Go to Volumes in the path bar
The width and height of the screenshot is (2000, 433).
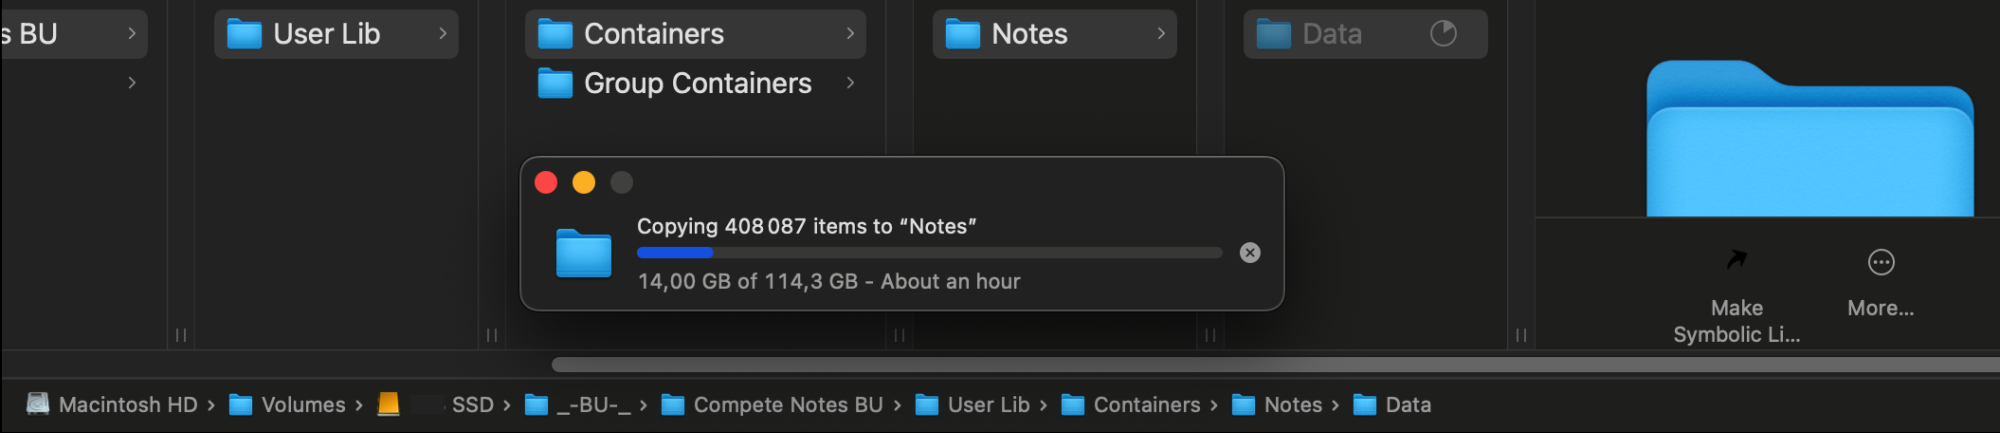point(302,405)
